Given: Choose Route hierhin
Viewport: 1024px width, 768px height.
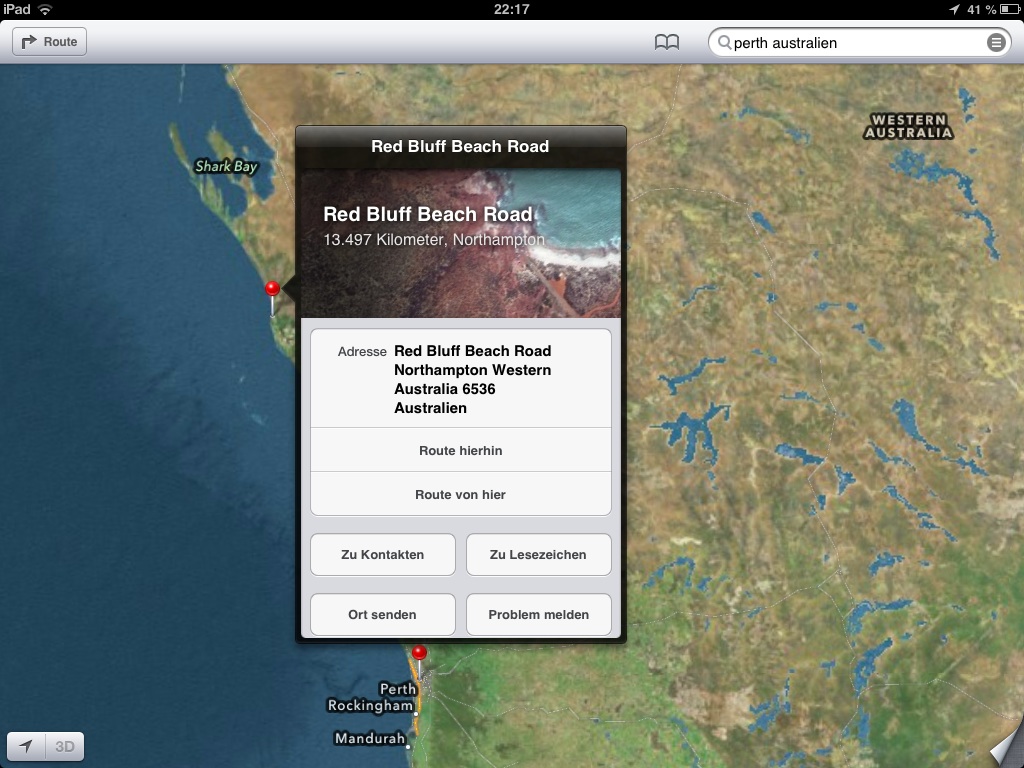Looking at the screenshot, I should pyautogui.click(x=461, y=451).
